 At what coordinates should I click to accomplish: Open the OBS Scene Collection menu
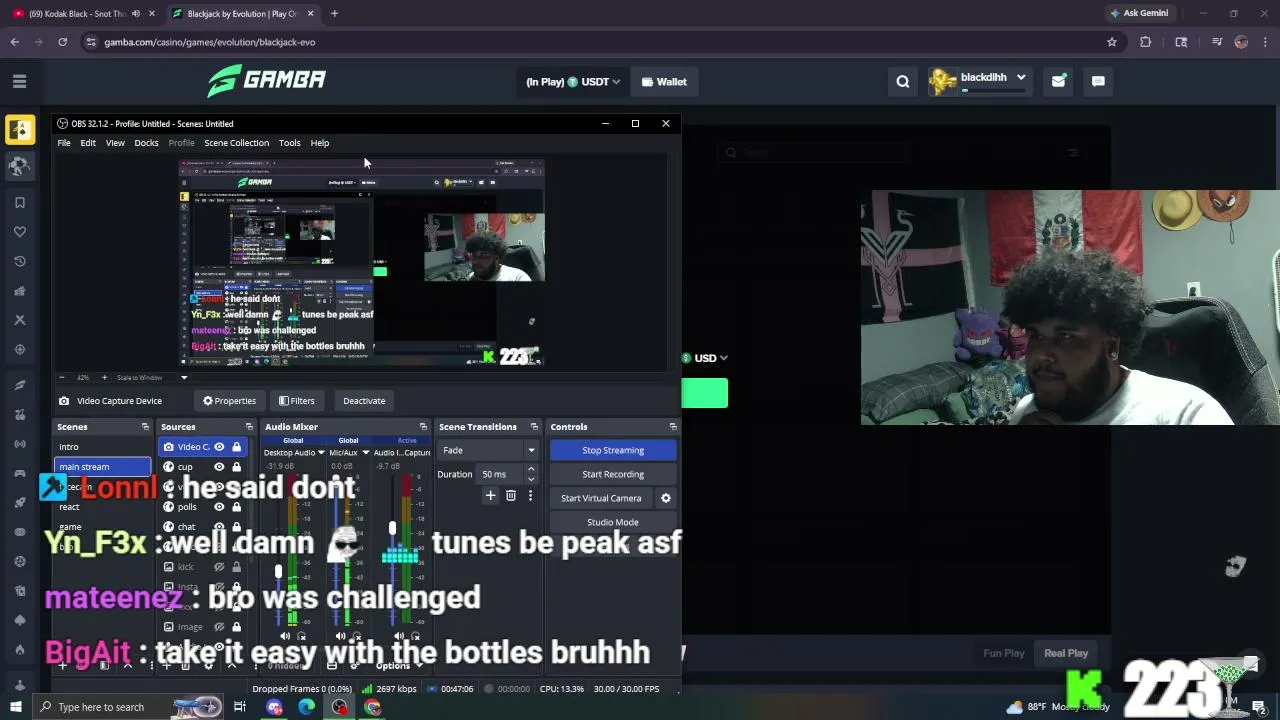tap(236, 143)
